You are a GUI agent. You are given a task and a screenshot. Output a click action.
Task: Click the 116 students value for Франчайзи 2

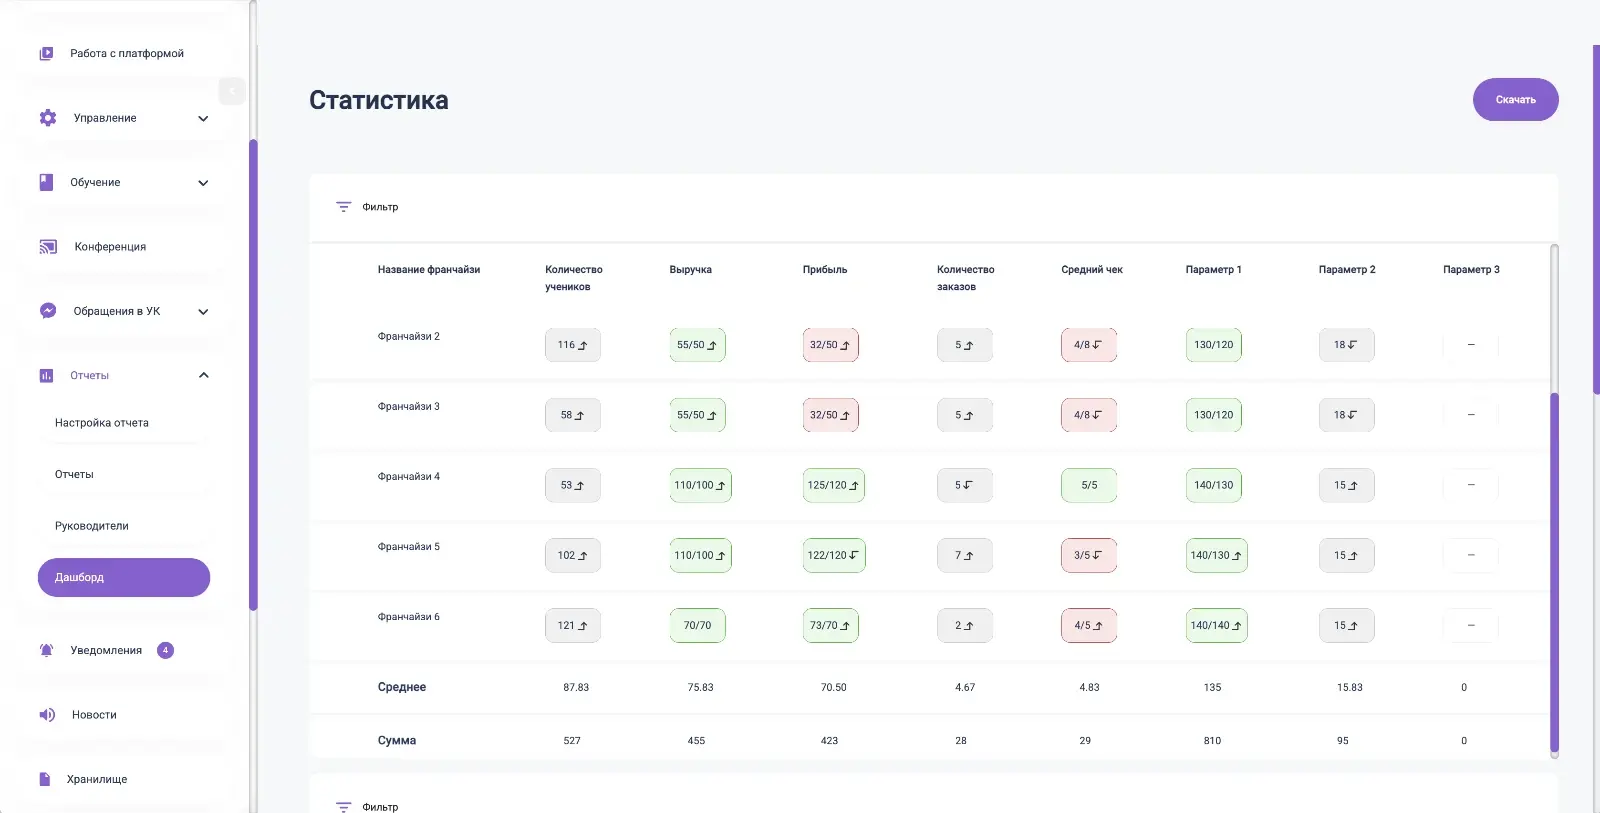tap(573, 345)
